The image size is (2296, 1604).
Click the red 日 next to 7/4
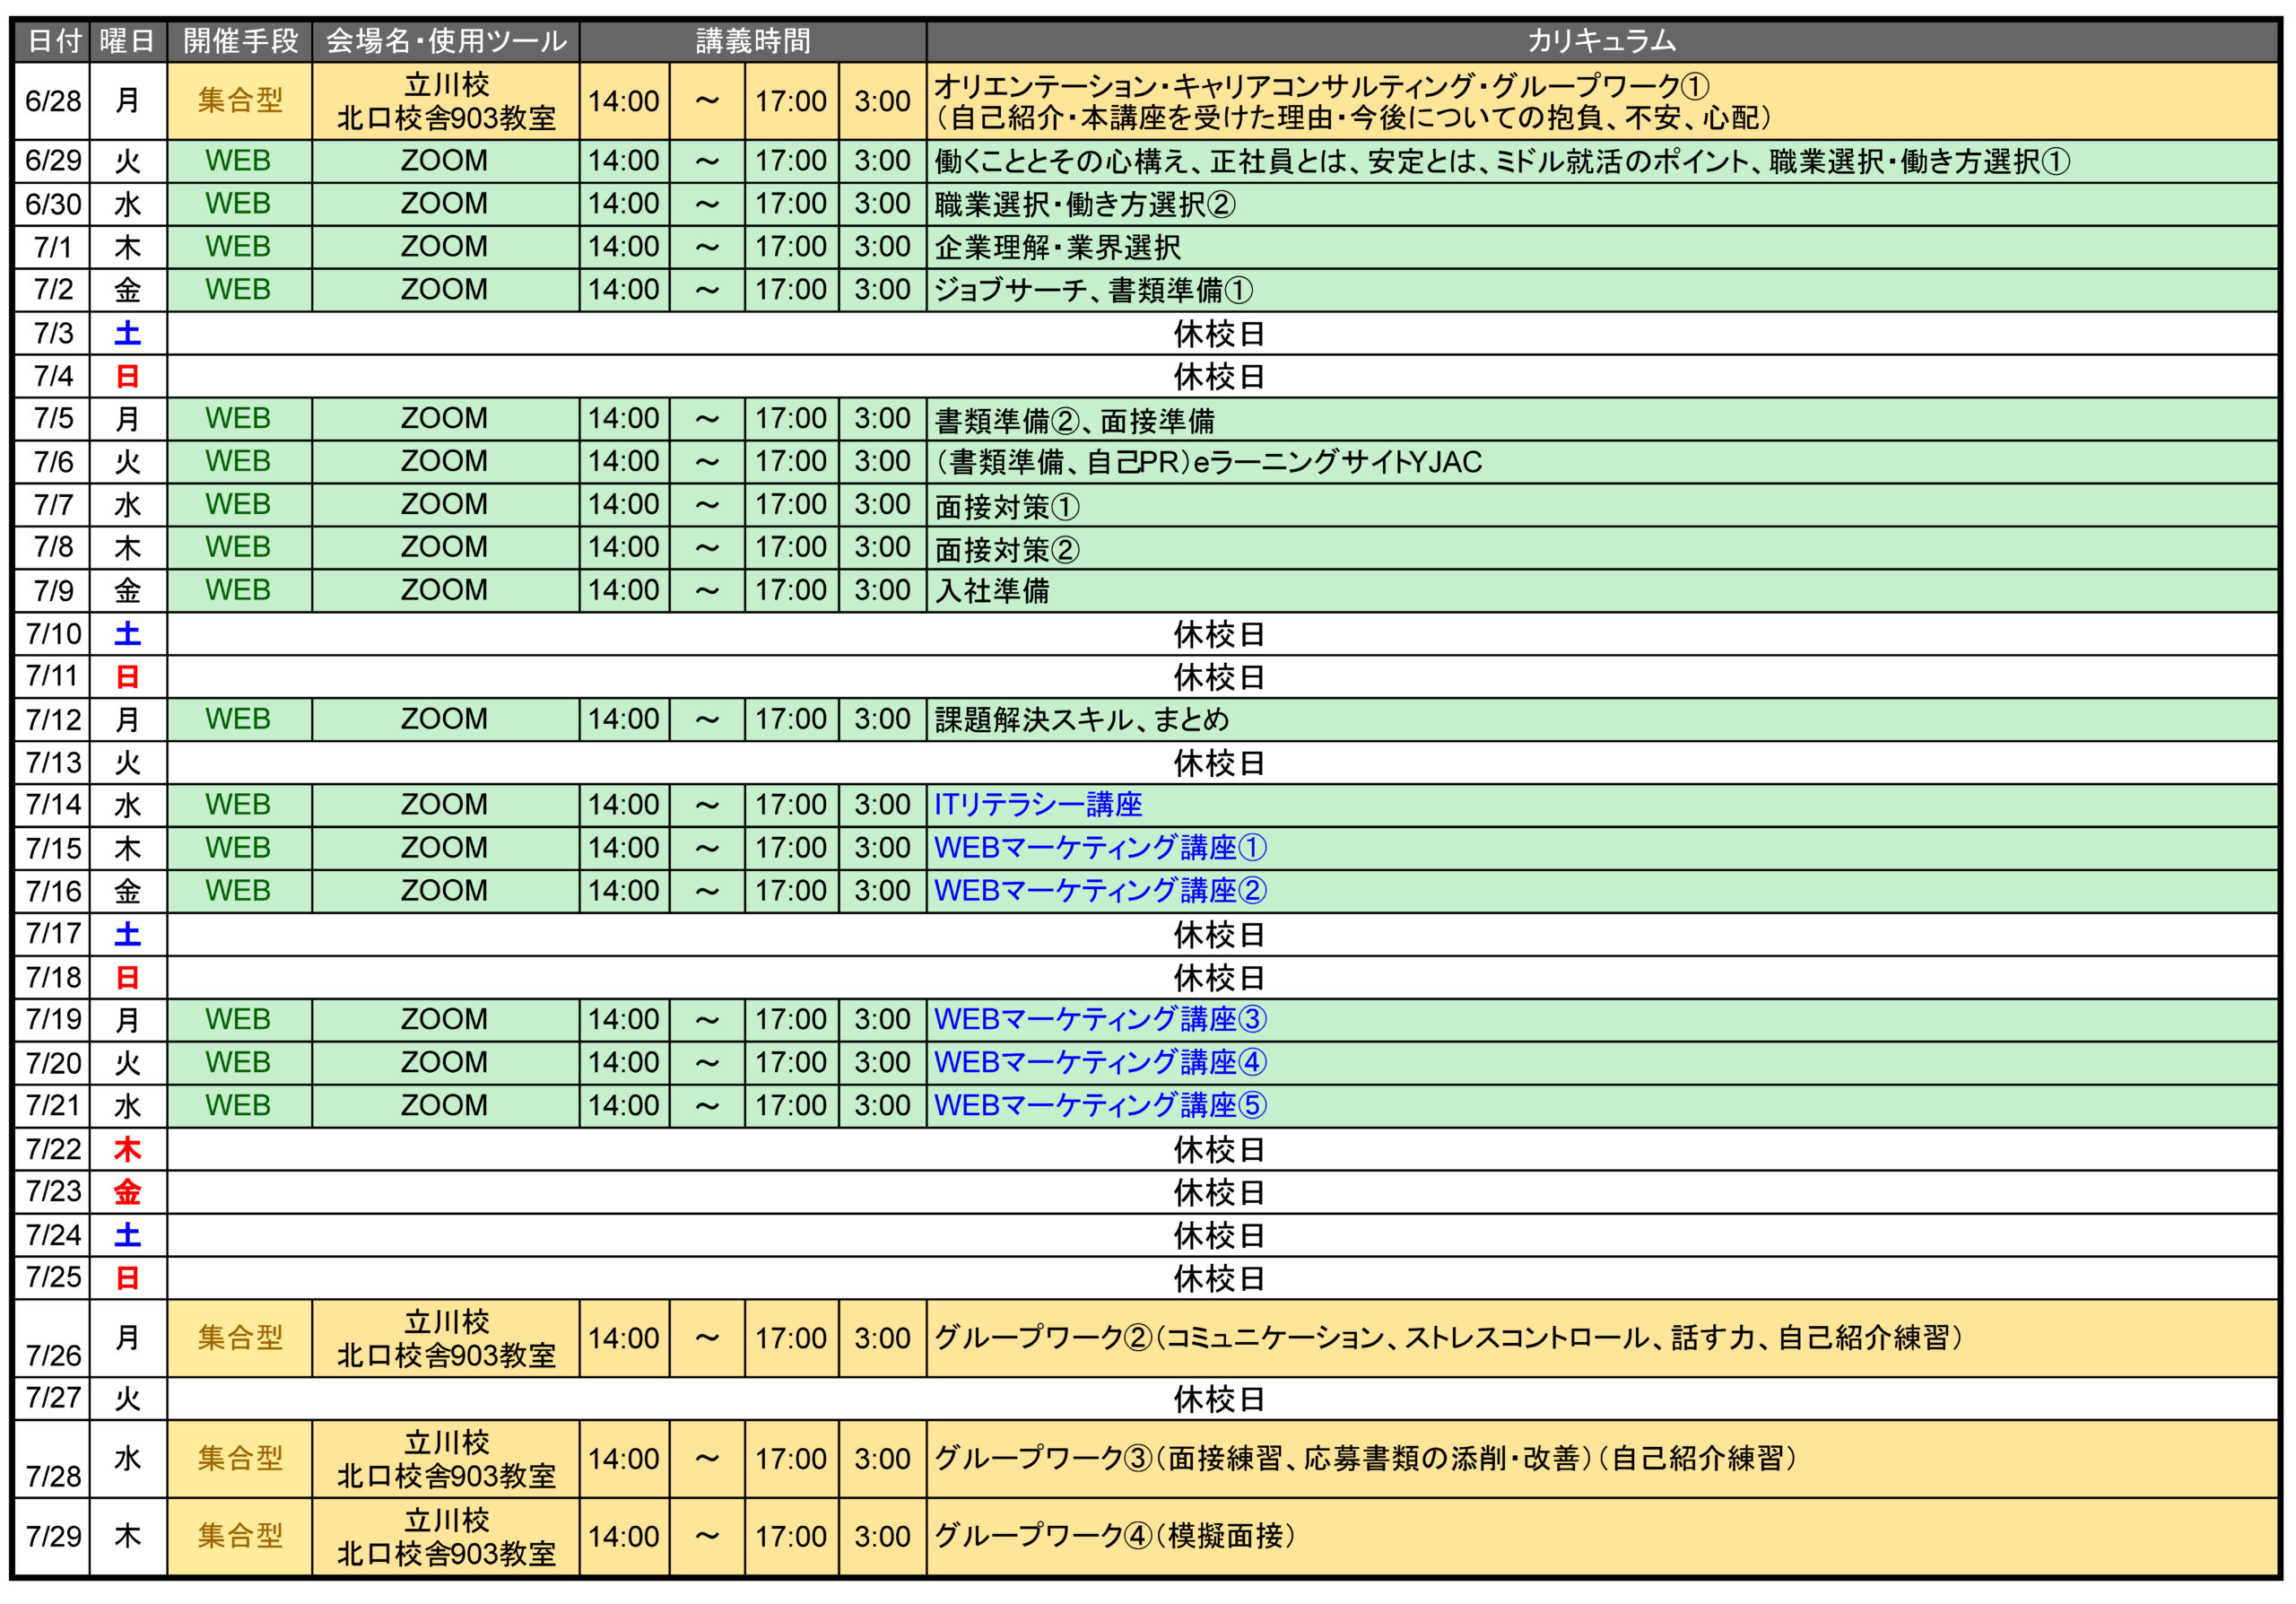click(x=128, y=376)
